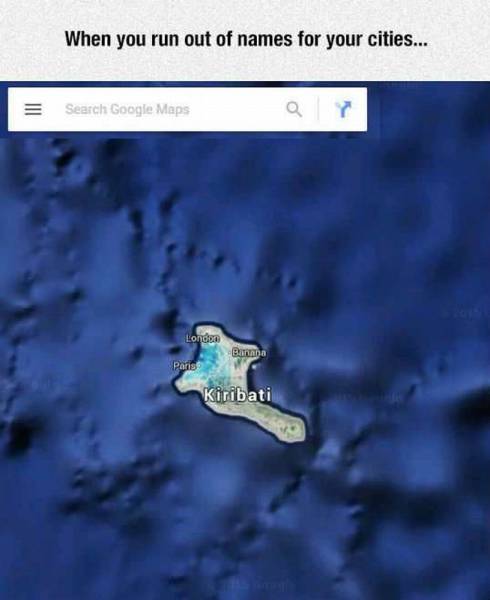This screenshot has width=490, height=600.
Task: Open directions with the blue arrow icon
Action: [343, 109]
